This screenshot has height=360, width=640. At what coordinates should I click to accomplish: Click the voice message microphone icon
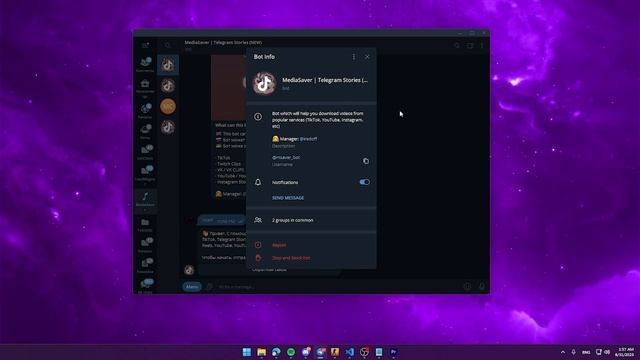482,287
